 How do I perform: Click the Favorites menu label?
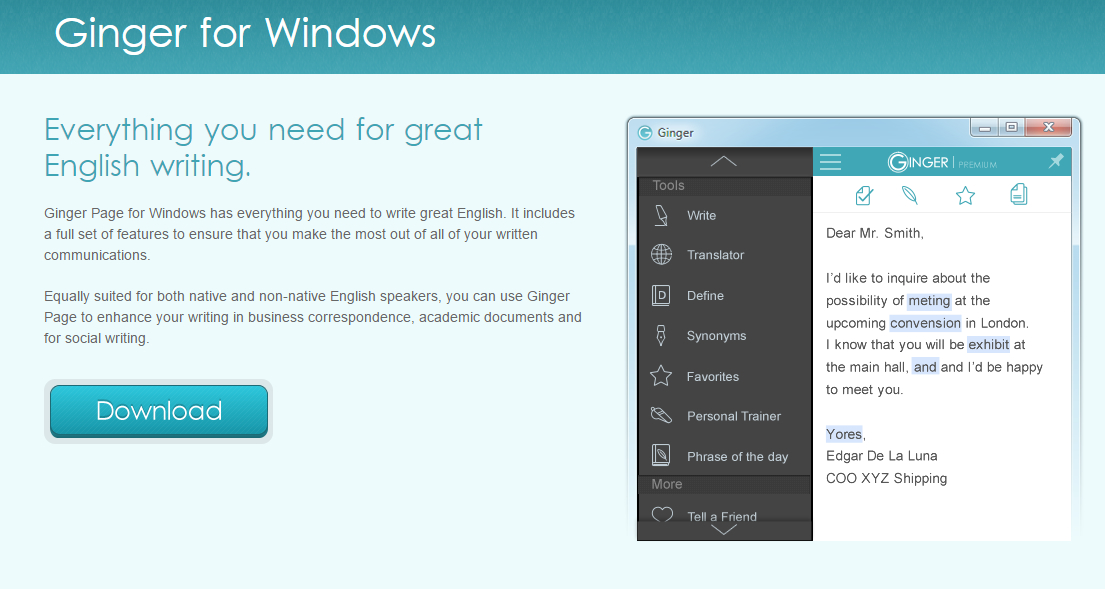(712, 377)
